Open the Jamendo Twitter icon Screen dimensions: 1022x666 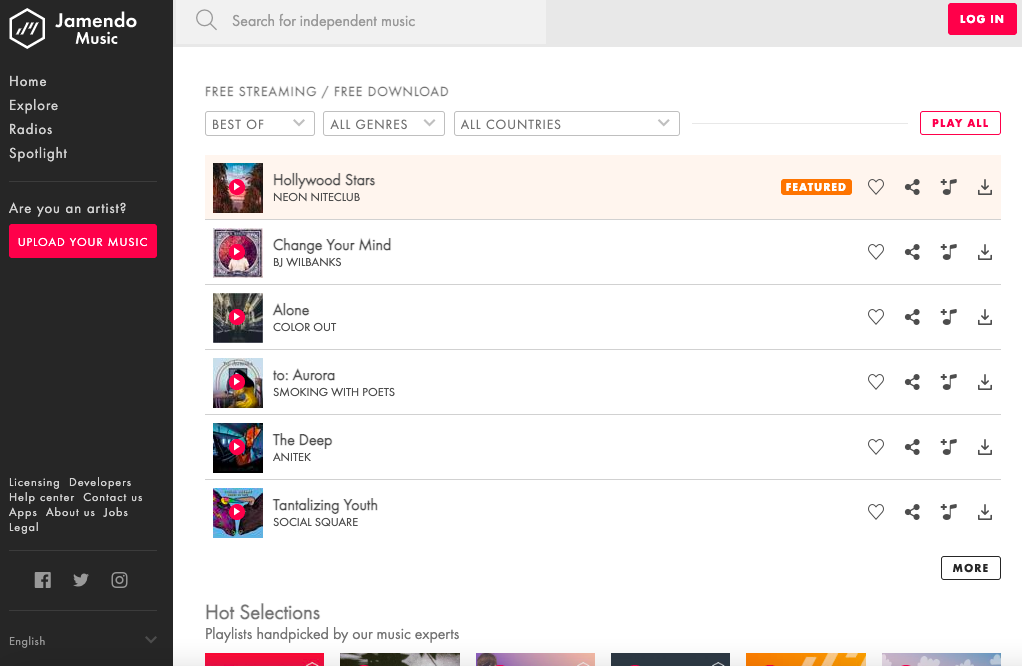click(x=81, y=580)
